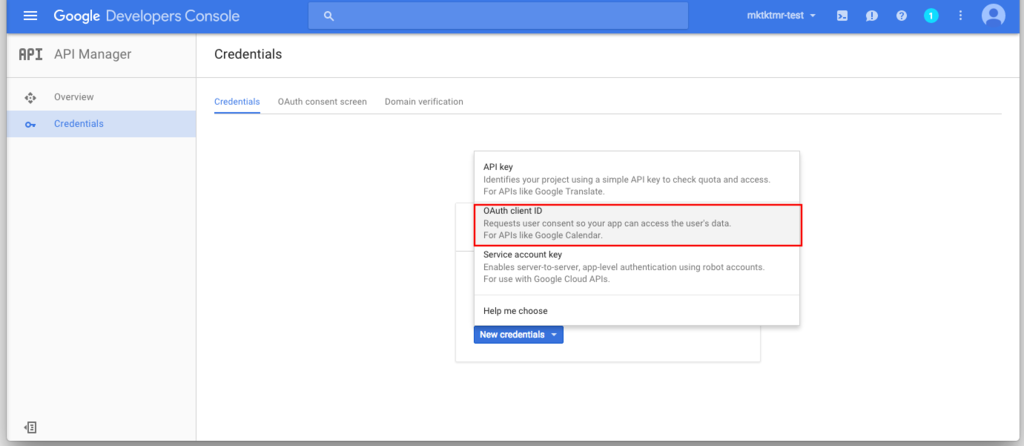
Task: Switch to OAuth consent screen tab
Action: [322, 102]
